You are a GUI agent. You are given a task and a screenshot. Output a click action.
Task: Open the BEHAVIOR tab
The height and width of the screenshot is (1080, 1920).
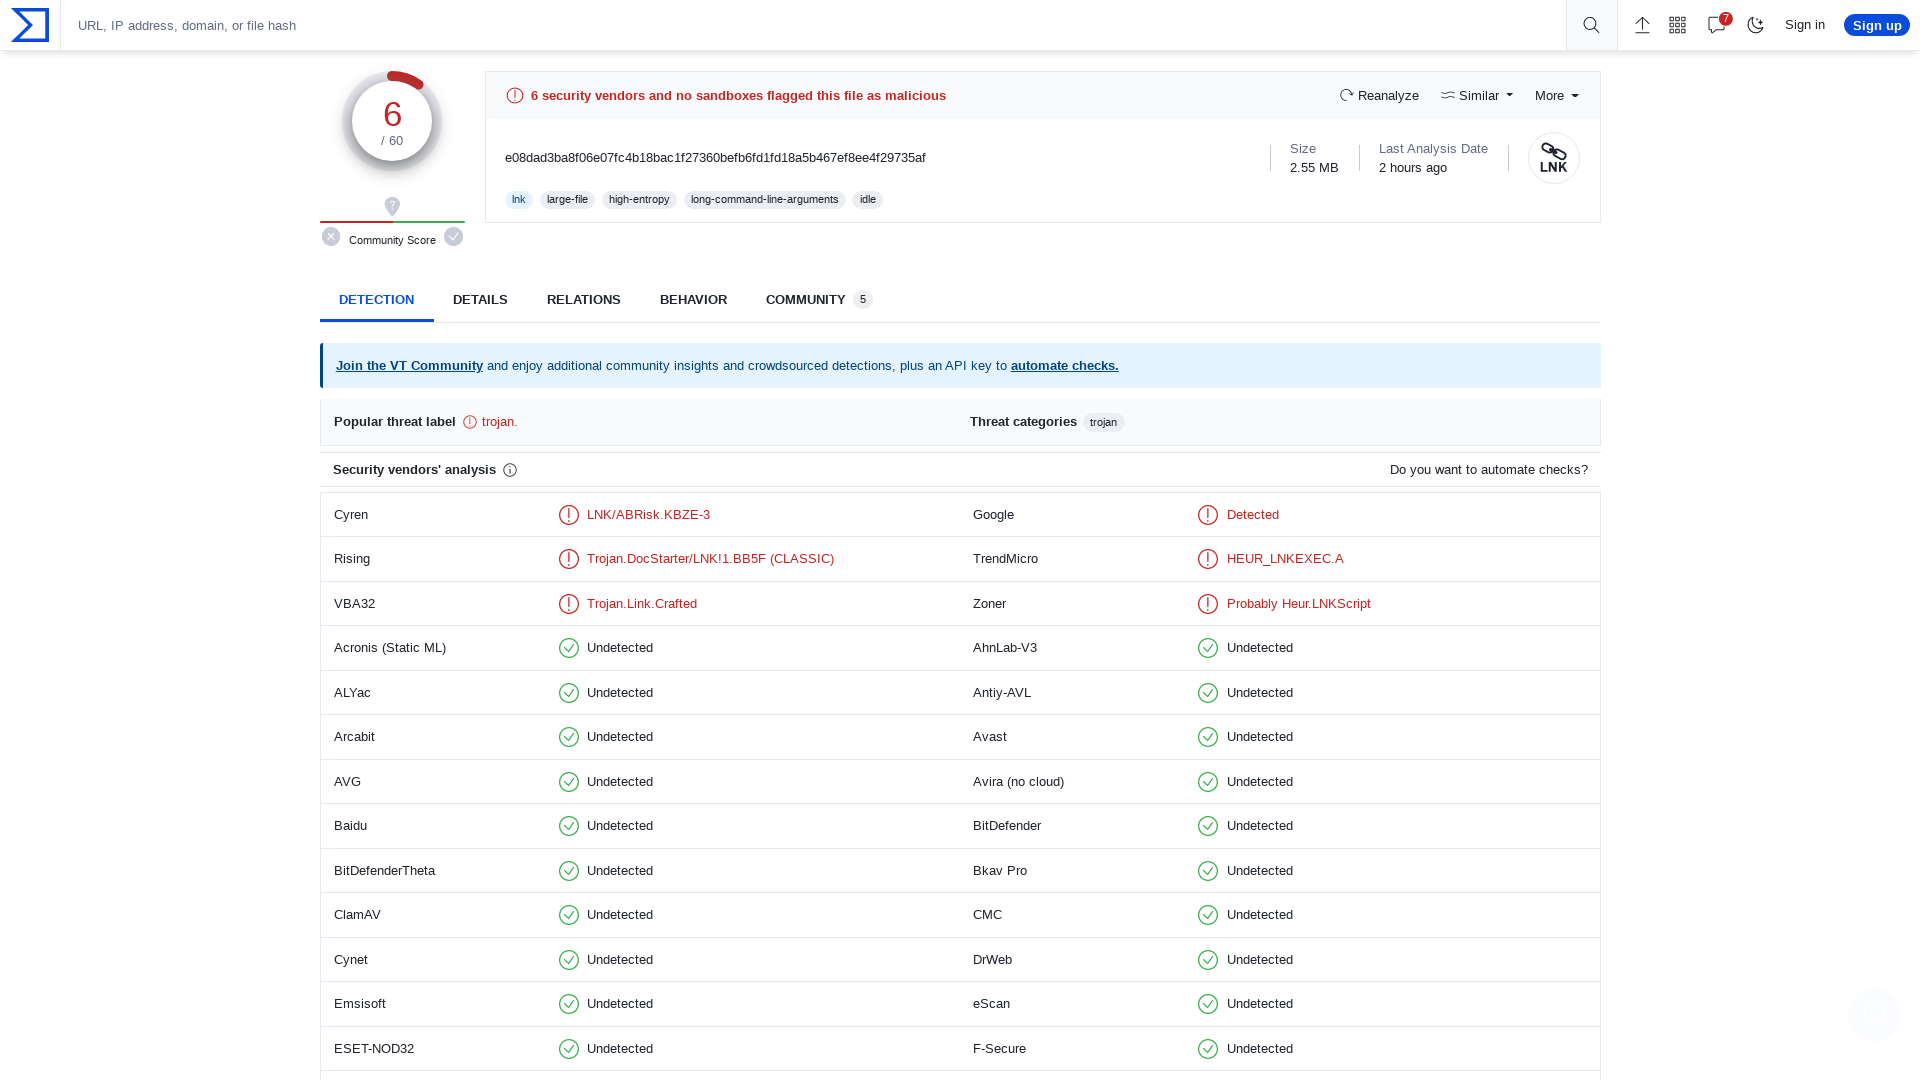[x=693, y=300]
